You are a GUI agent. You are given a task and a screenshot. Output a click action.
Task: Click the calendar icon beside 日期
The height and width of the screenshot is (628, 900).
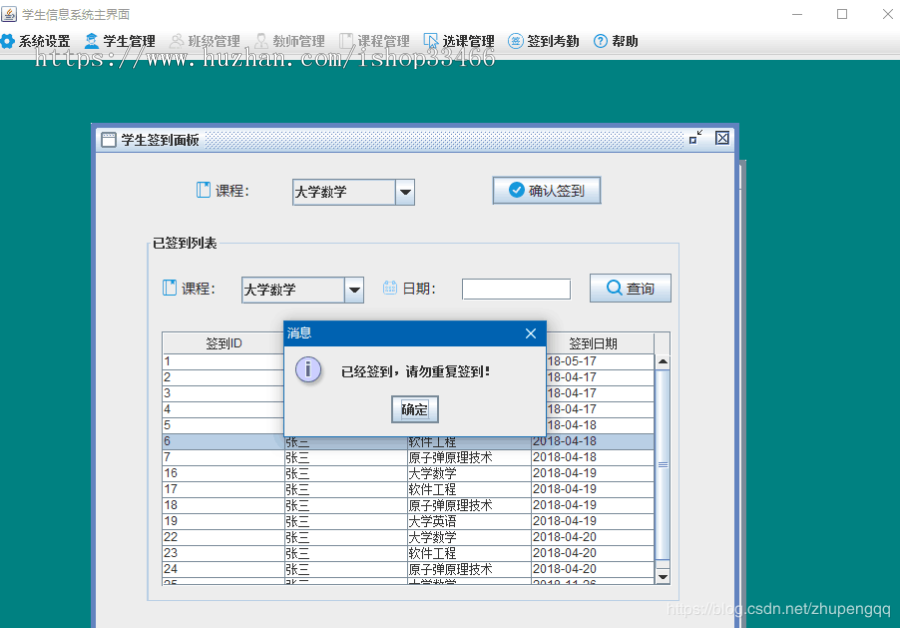[x=390, y=288]
